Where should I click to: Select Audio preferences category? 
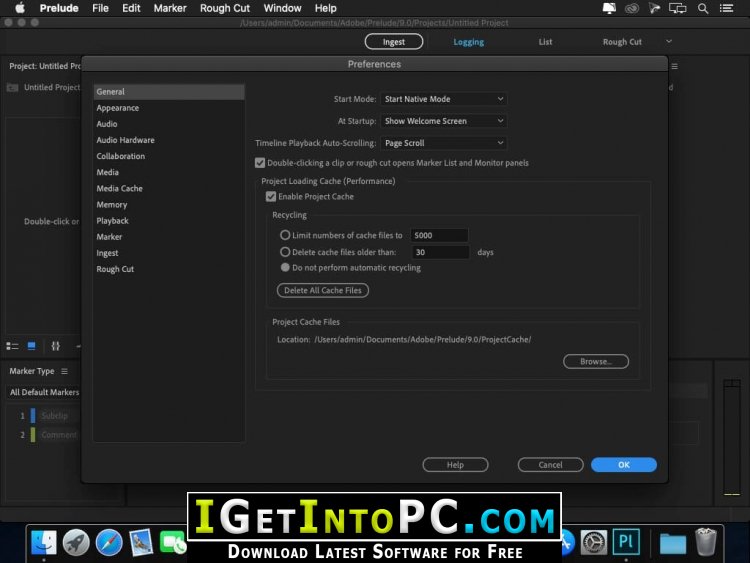tap(169, 124)
